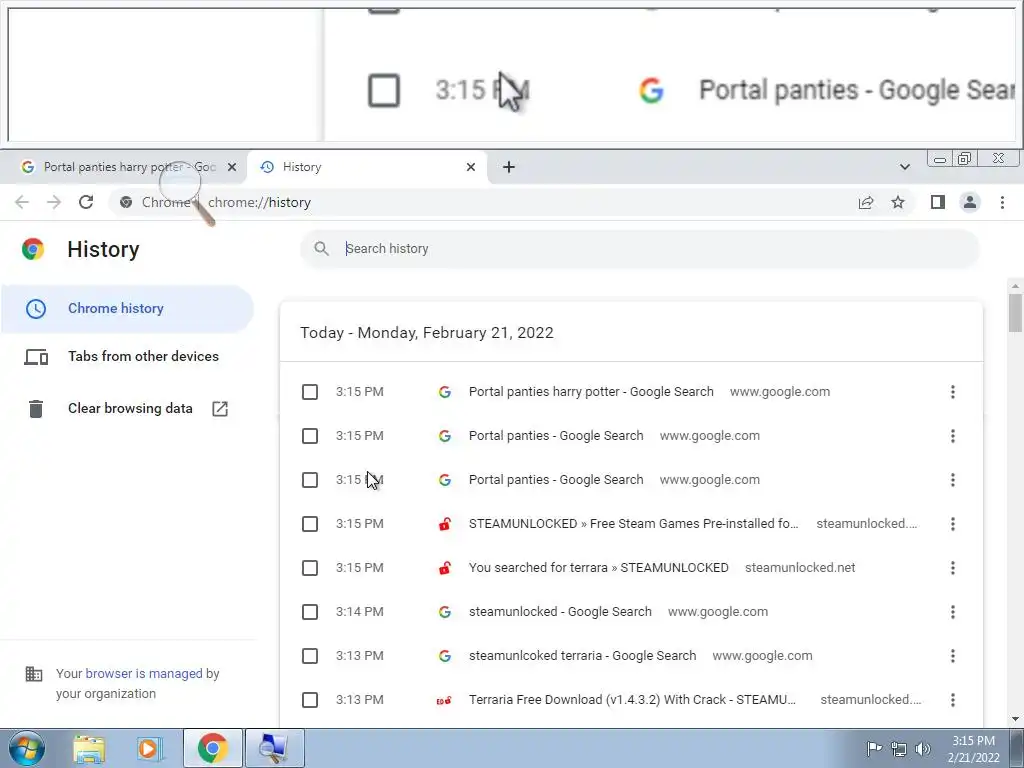The image size is (1024, 768).
Task: Open the first 'Portal panties - Google Search' history link
Action: tap(556, 436)
